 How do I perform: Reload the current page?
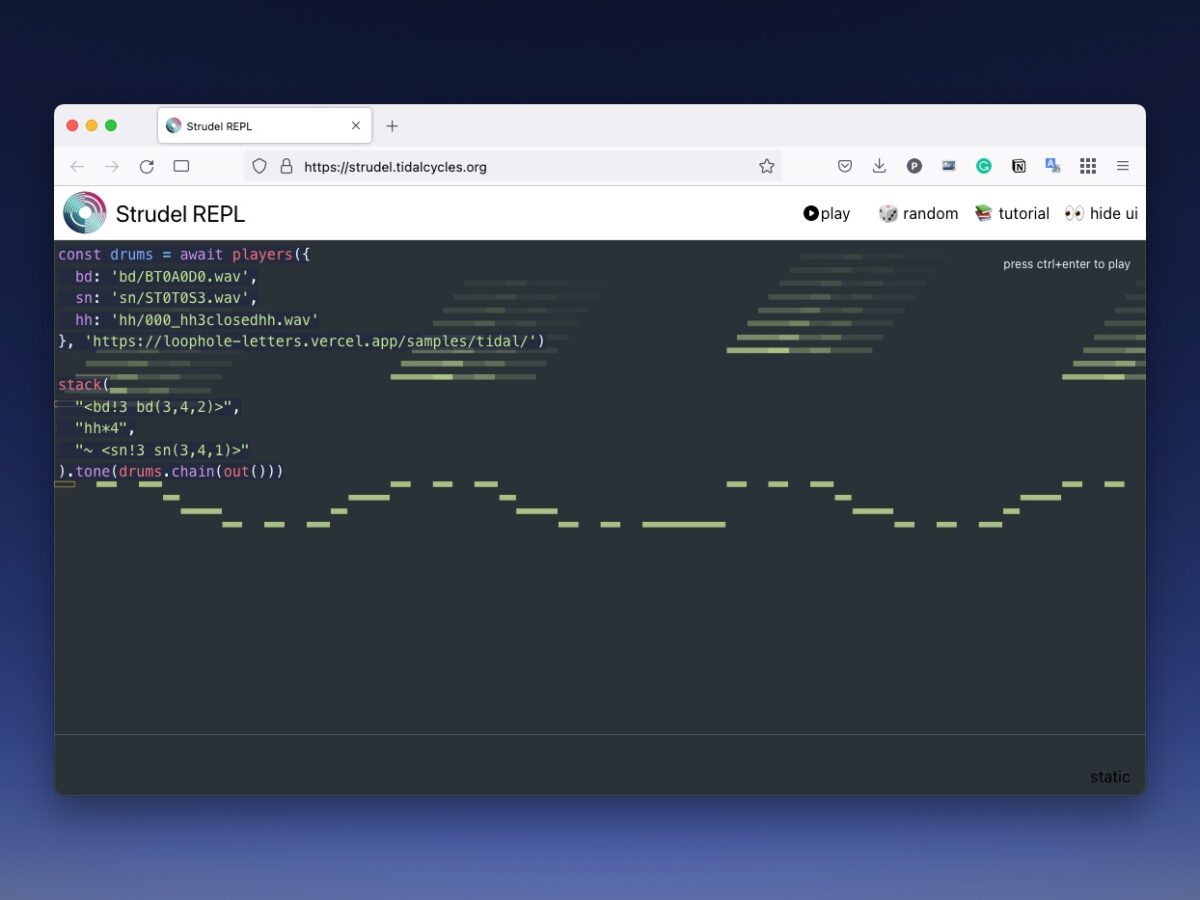[147, 167]
